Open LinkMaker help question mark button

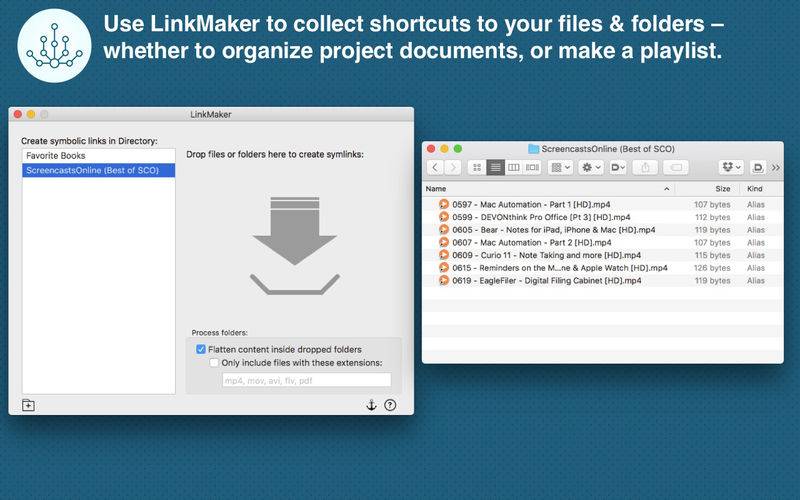[390, 405]
